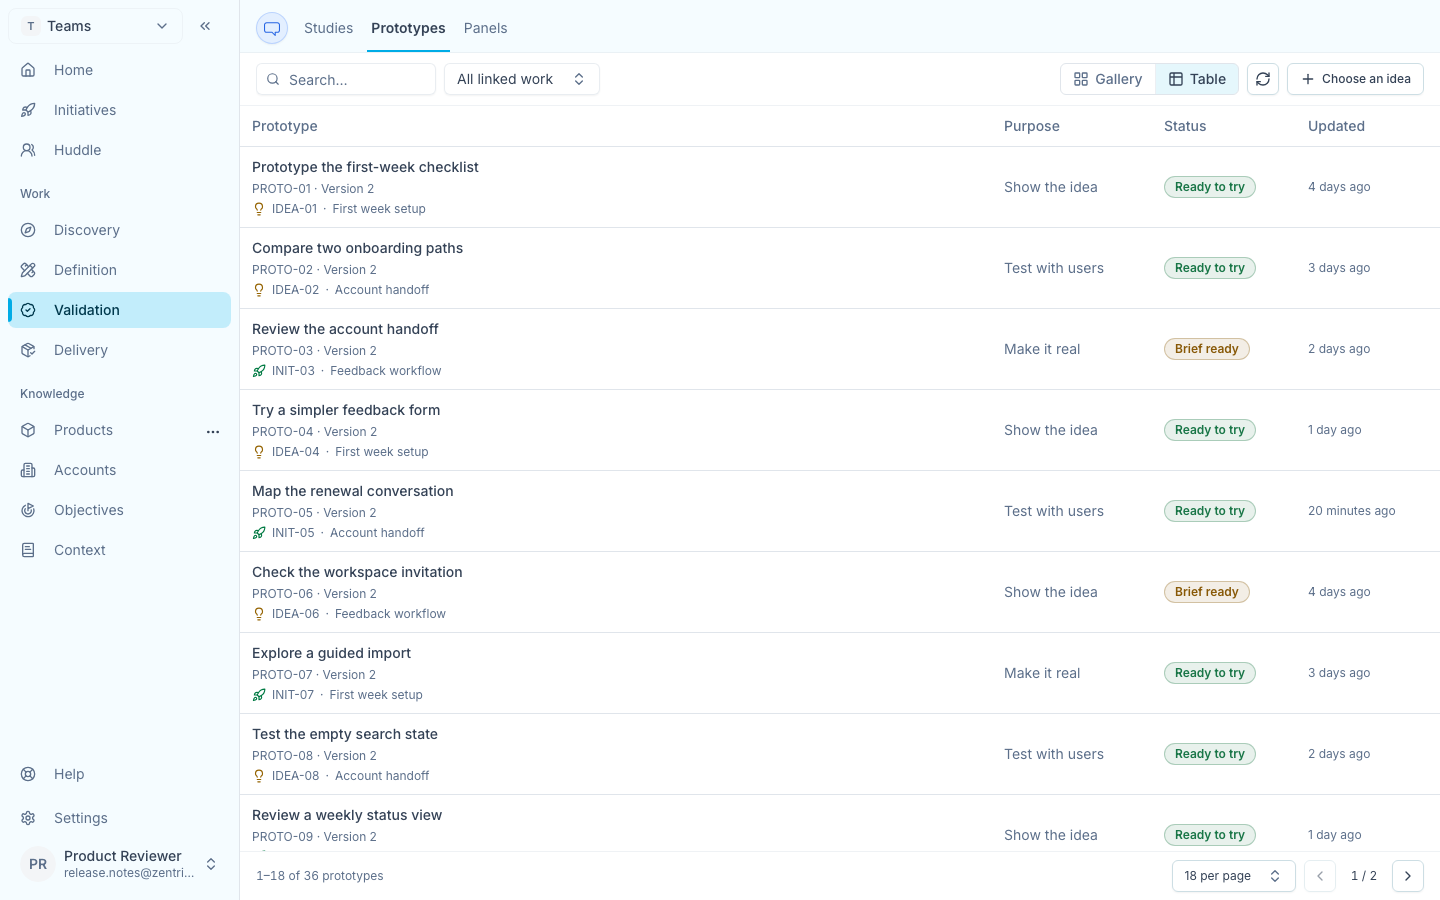Open Explore a guided import row
Screen dimensions: 1440x900
[x=840, y=673]
